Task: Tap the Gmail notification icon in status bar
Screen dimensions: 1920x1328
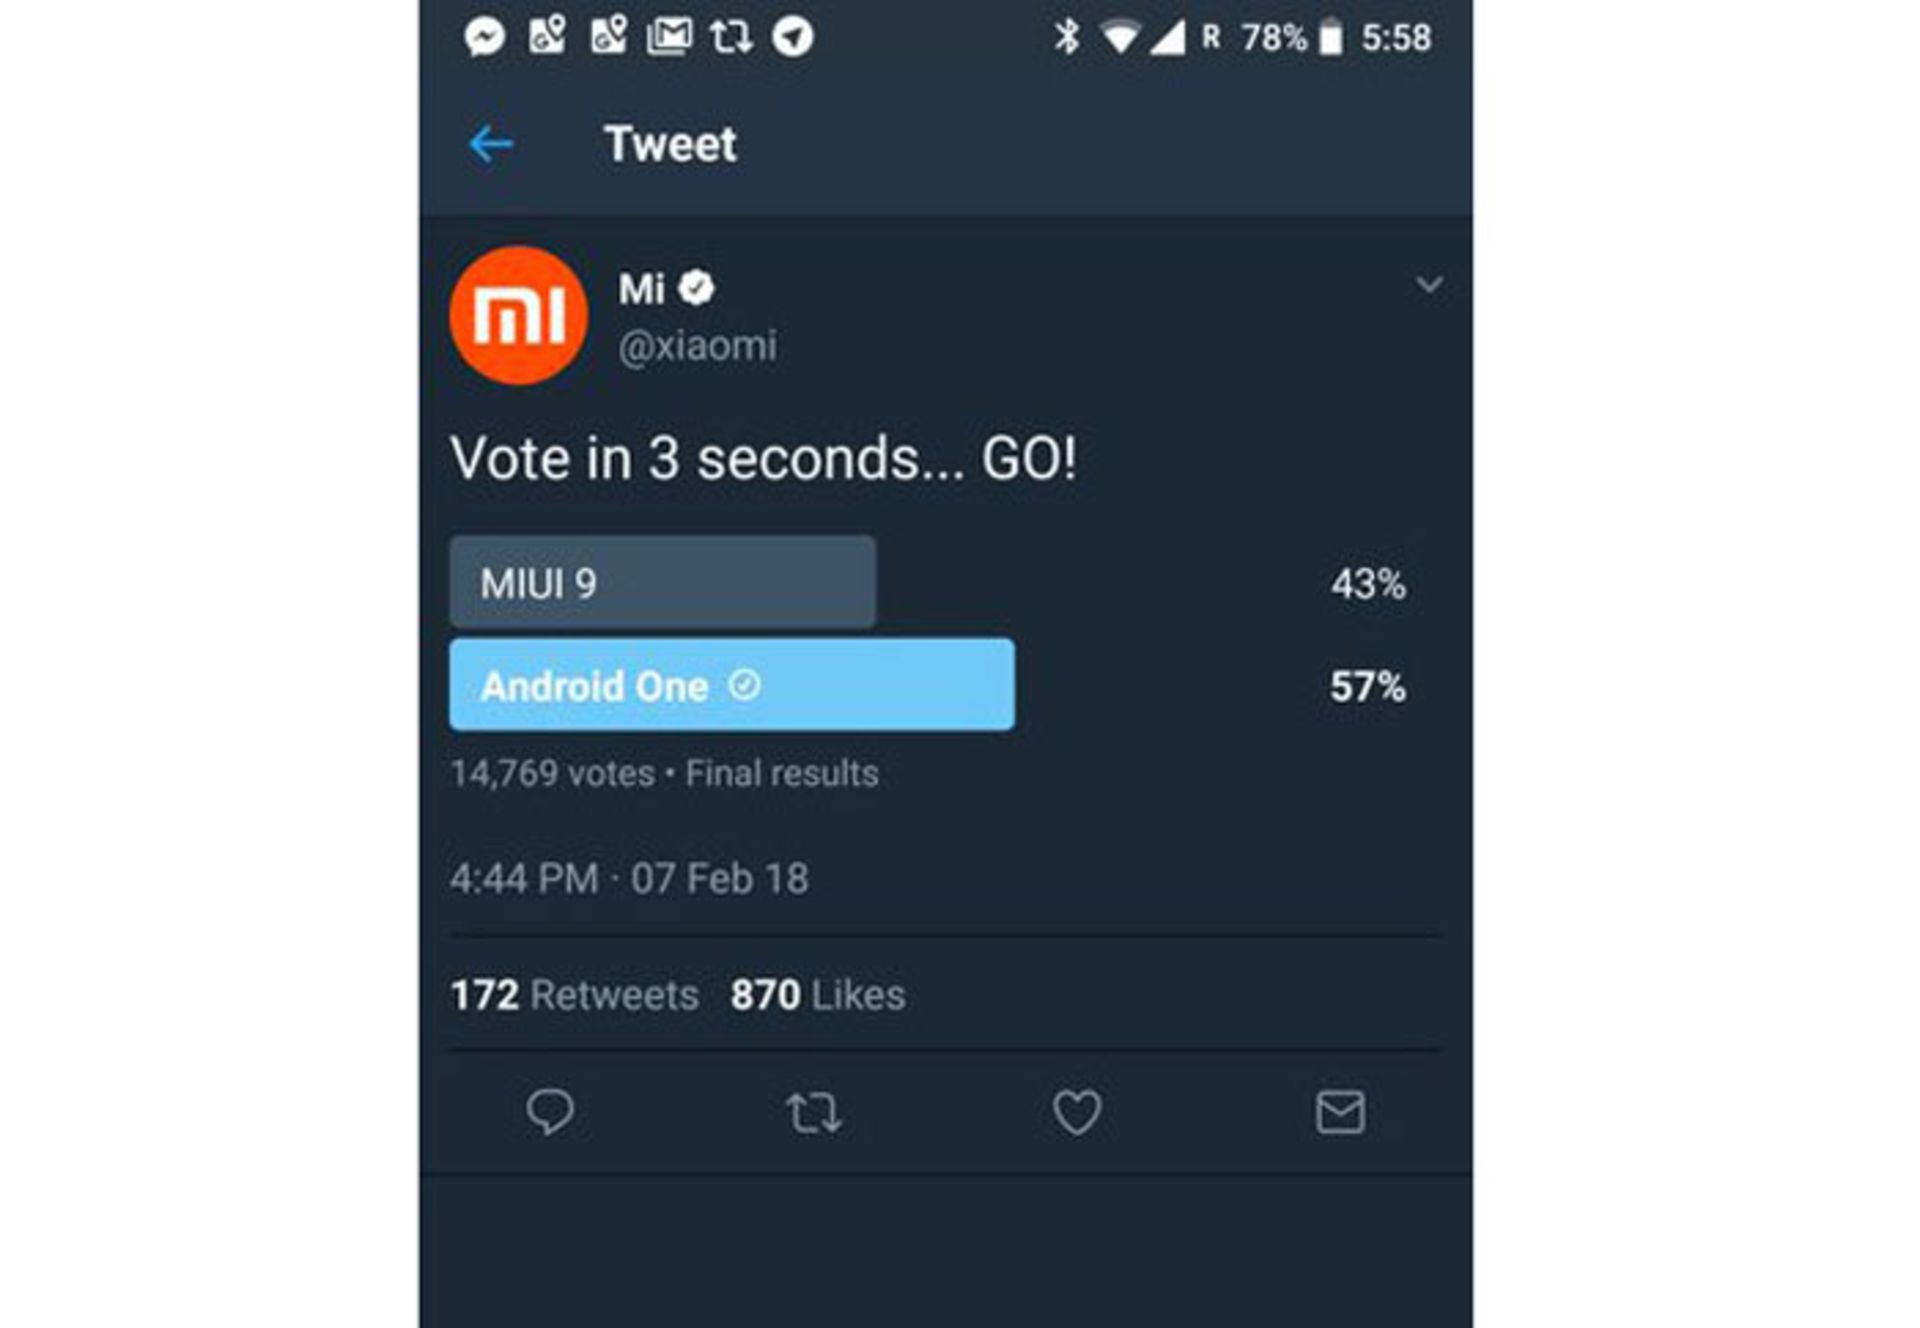Action: (x=669, y=38)
